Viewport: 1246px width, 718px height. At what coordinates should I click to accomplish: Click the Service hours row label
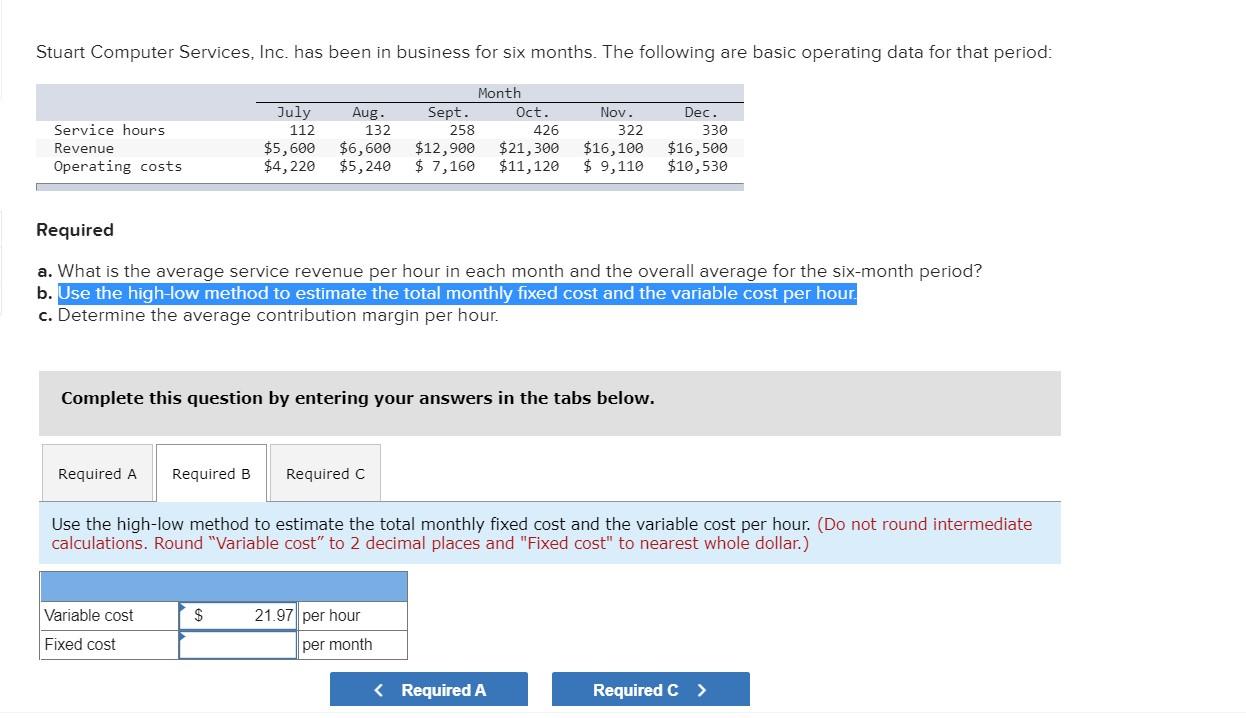tap(109, 130)
